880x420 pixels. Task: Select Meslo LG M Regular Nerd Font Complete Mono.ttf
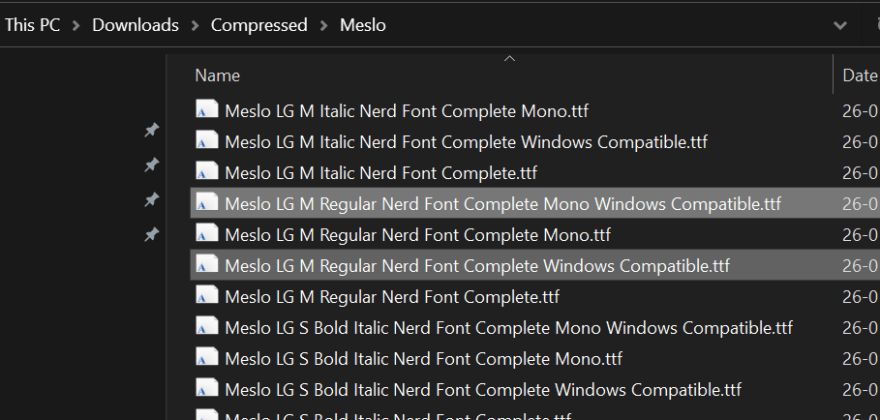pos(418,234)
